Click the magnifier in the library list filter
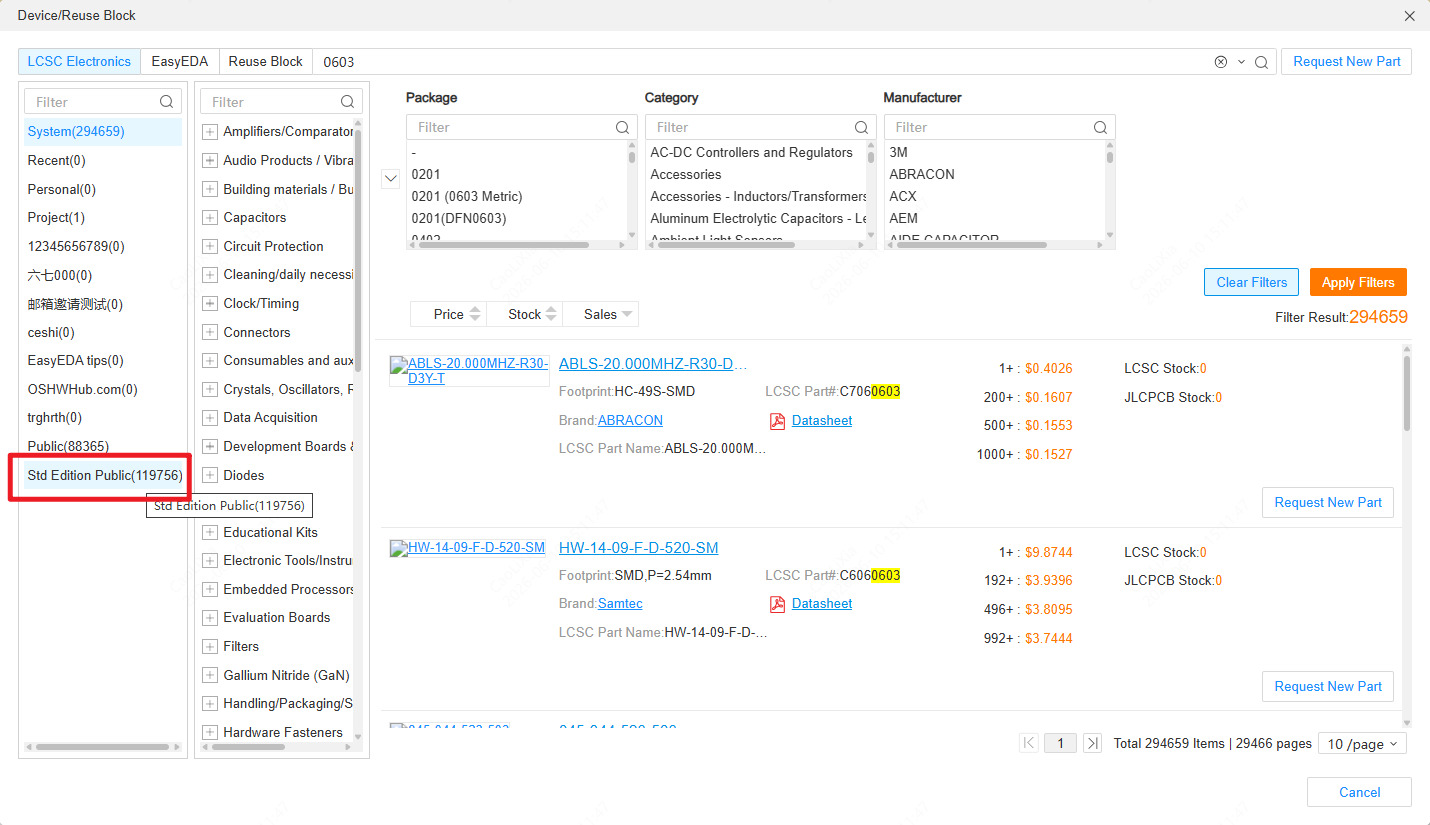Viewport: 1430px width, 825px height. click(x=166, y=102)
